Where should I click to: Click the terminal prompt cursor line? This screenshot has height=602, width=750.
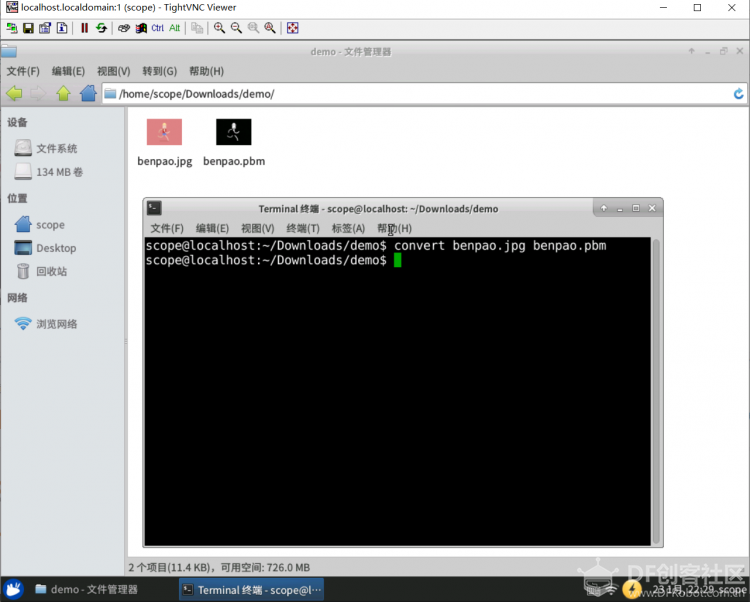tap(397, 260)
